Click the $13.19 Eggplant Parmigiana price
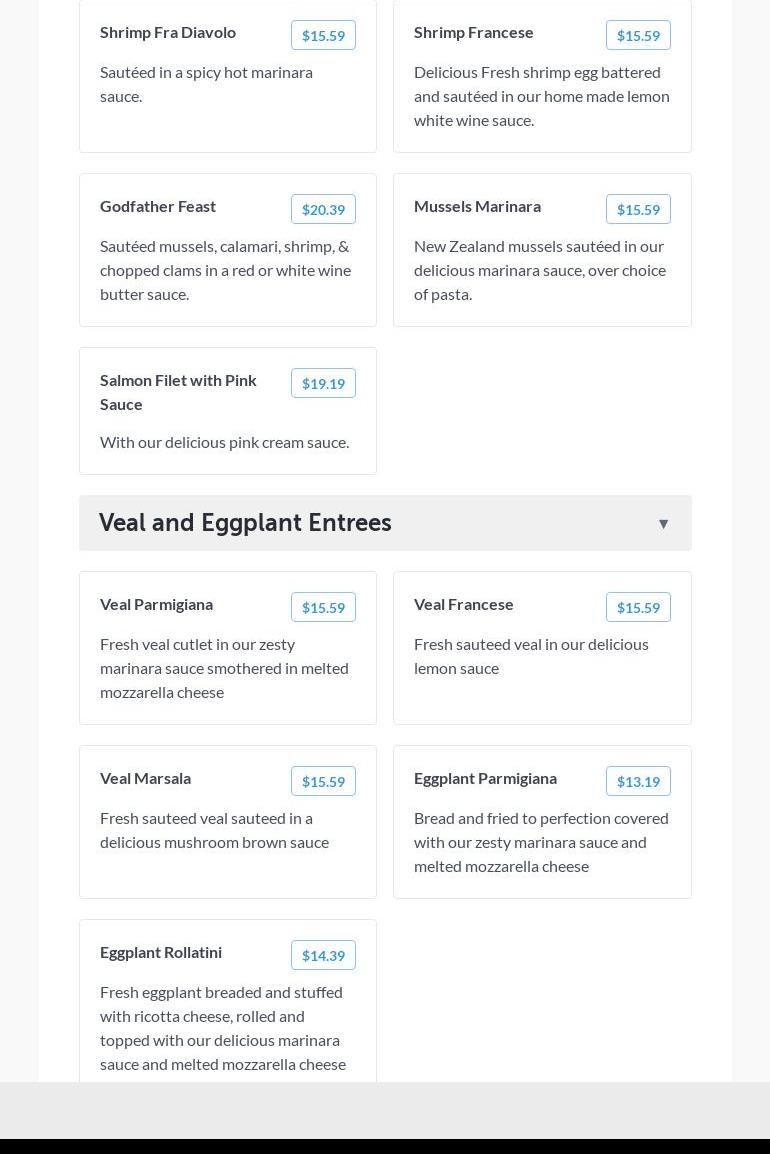Viewport: 770px width, 1154px height. click(638, 782)
